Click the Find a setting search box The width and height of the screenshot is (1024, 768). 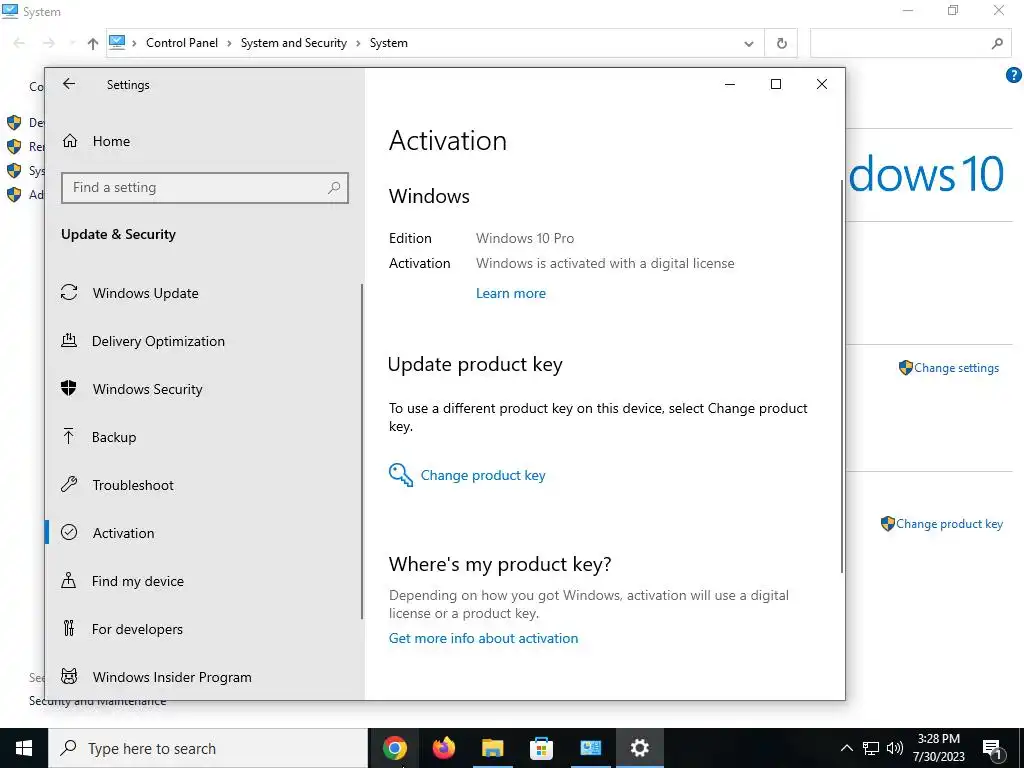(x=204, y=188)
